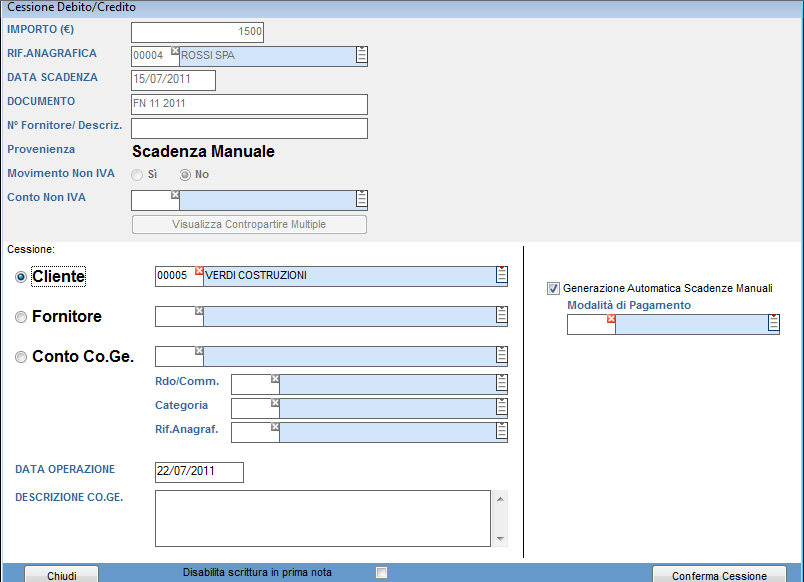
Task: Click the clear X icon in the Categoria field
Action: 274,403
